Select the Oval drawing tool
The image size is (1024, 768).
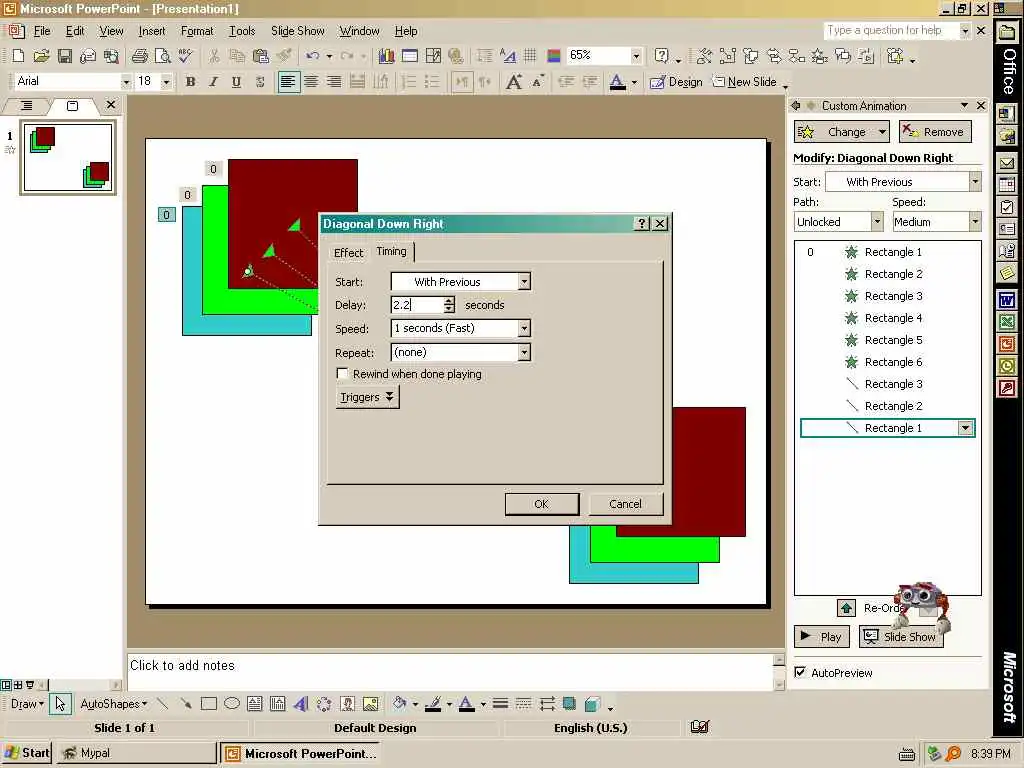click(x=232, y=704)
